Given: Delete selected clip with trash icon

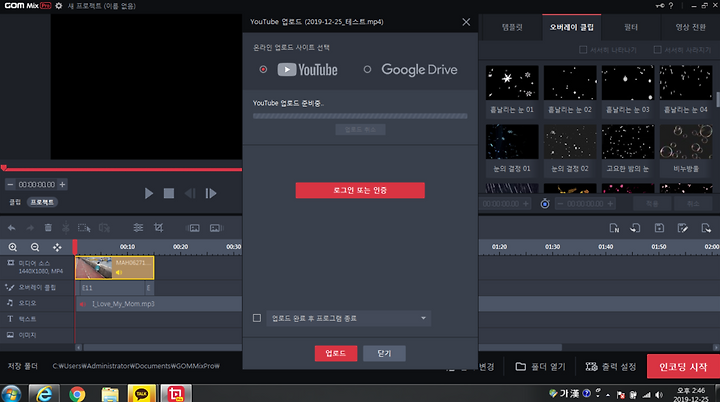Looking at the screenshot, I should tap(48, 228).
